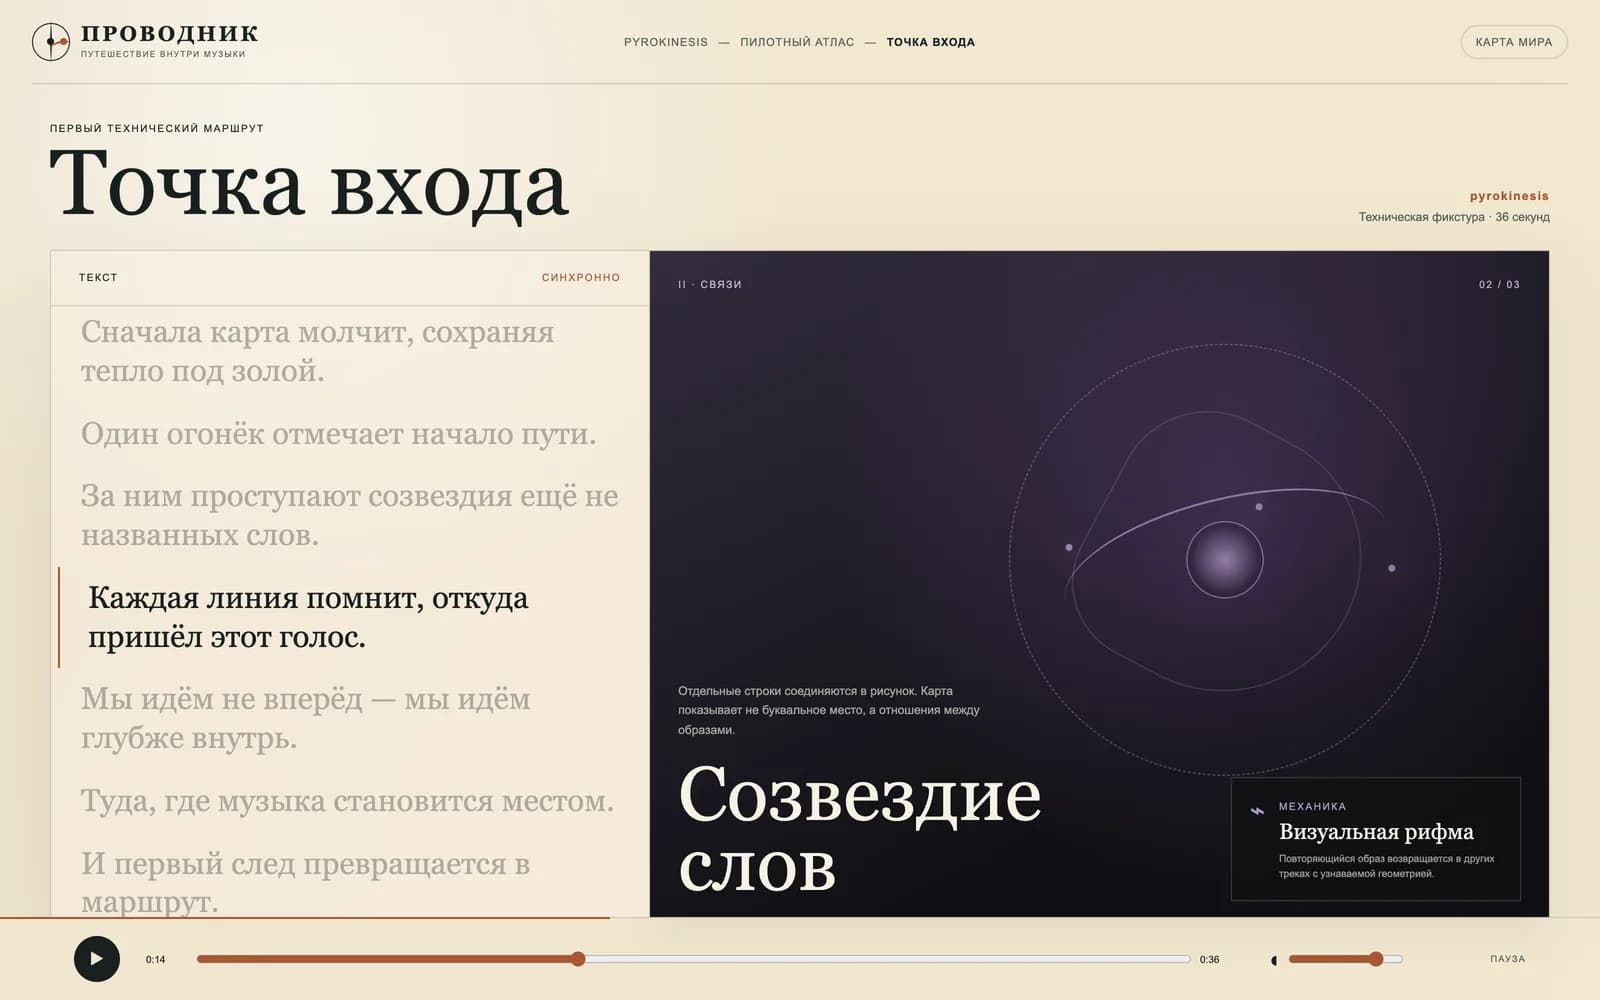Click the Проводник compass logo icon
The image size is (1600, 1000).
pos(51,42)
